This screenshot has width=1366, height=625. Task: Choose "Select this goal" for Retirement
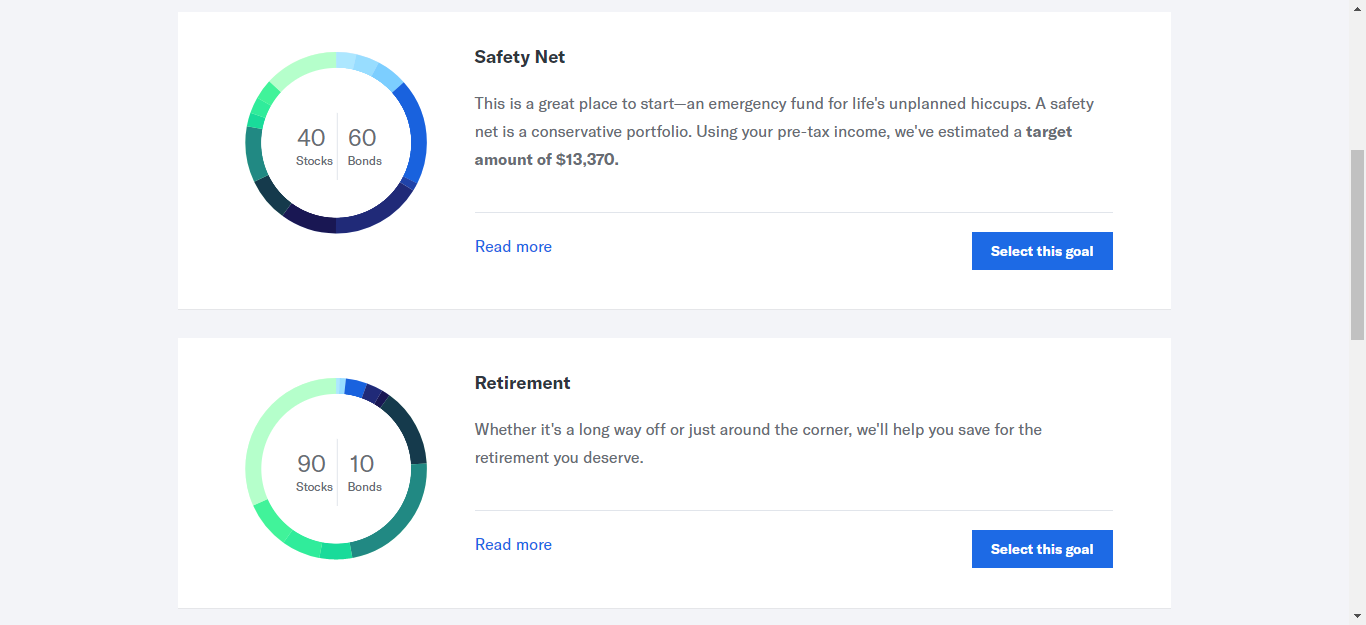click(1042, 549)
